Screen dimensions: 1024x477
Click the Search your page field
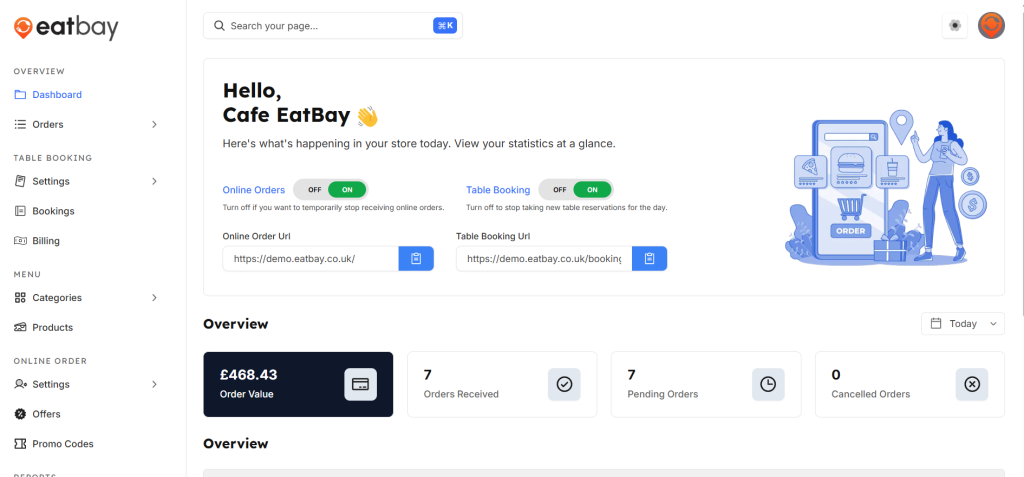tap(325, 26)
